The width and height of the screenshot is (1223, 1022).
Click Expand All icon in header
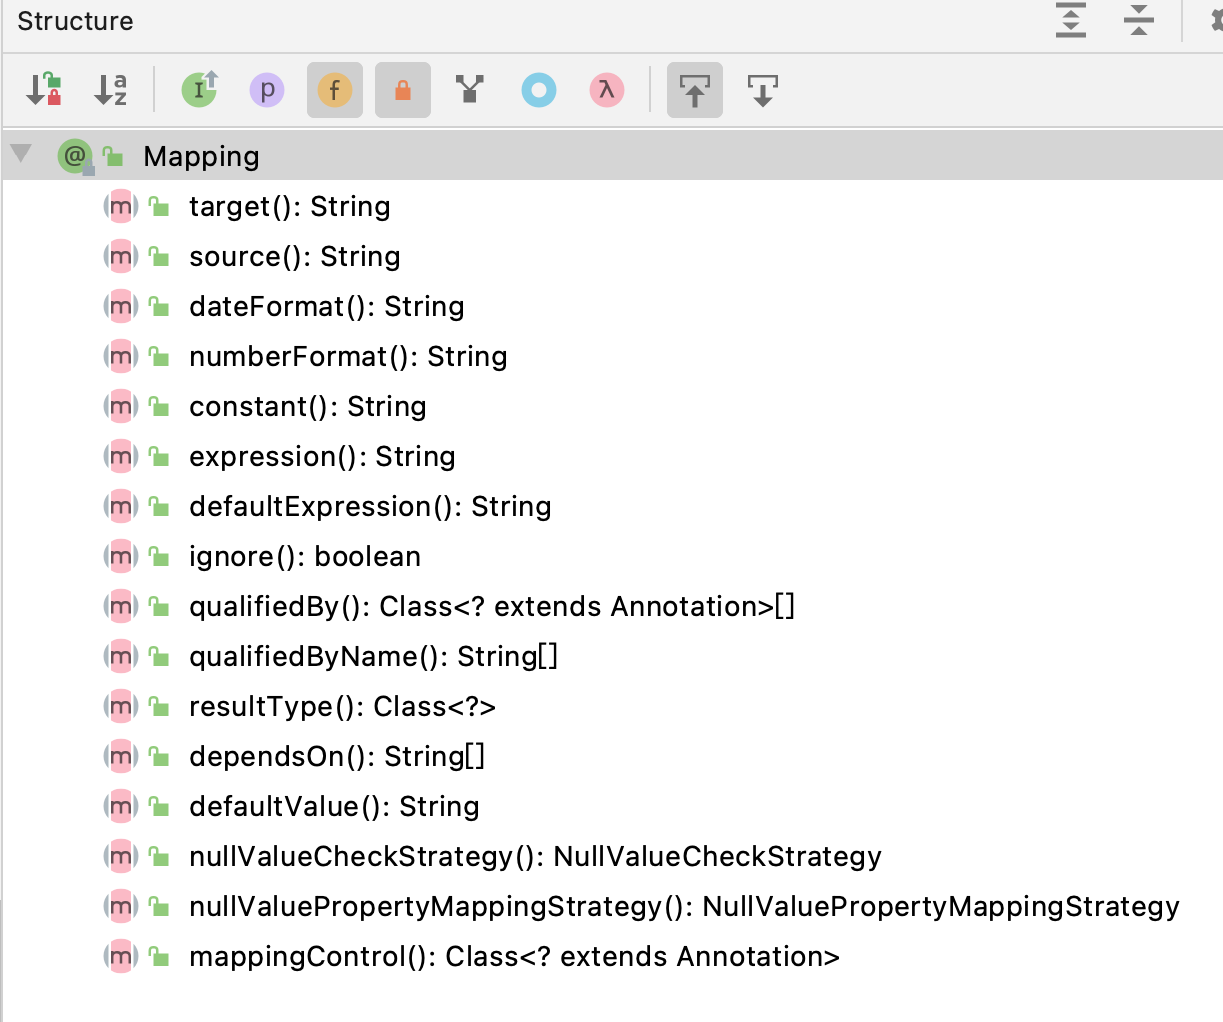(x=1071, y=20)
